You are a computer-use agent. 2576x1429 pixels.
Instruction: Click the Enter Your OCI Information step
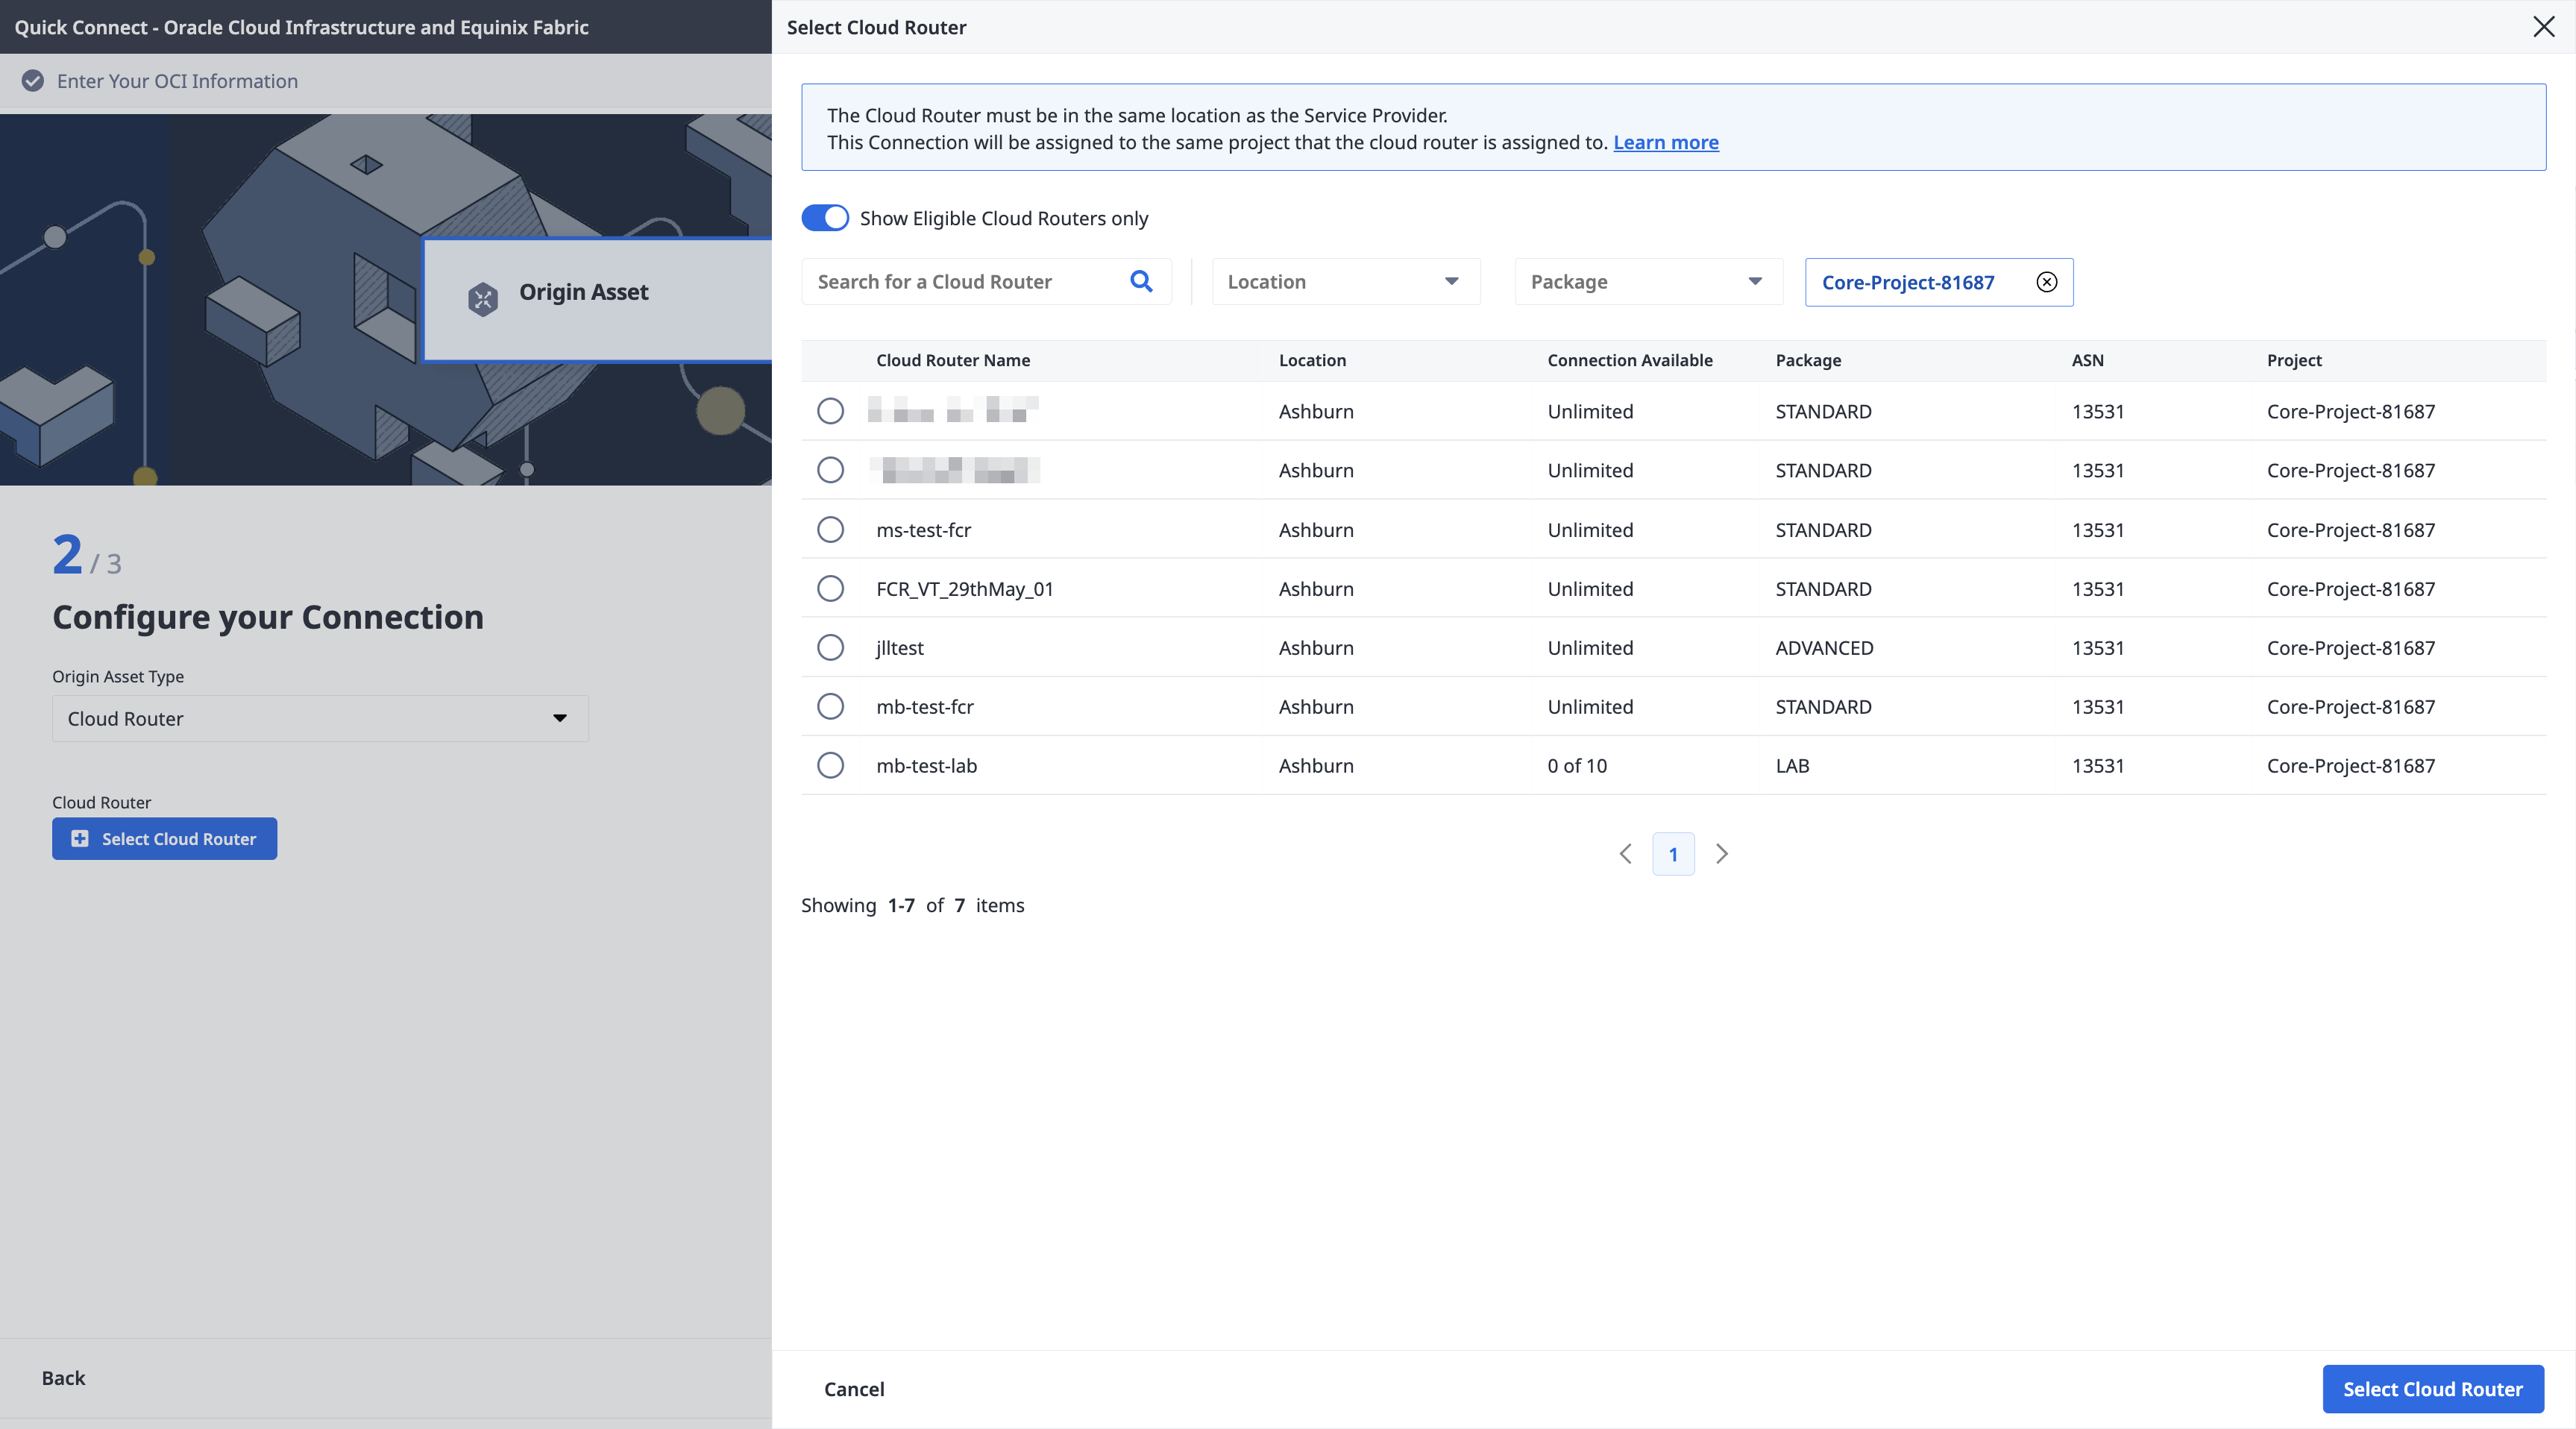[x=177, y=81]
